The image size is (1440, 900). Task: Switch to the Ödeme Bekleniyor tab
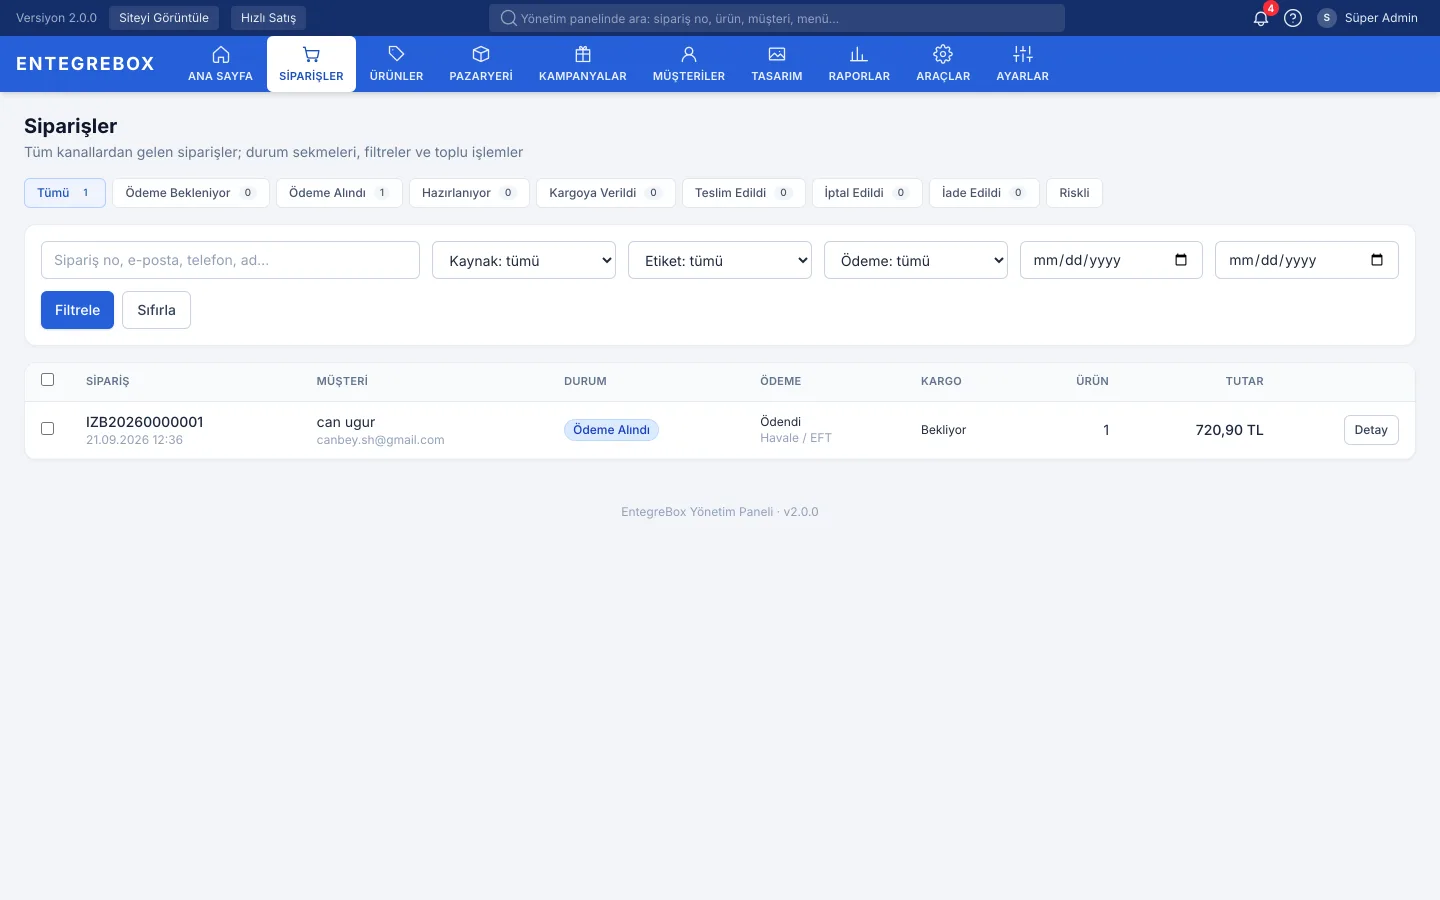click(191, 193)
